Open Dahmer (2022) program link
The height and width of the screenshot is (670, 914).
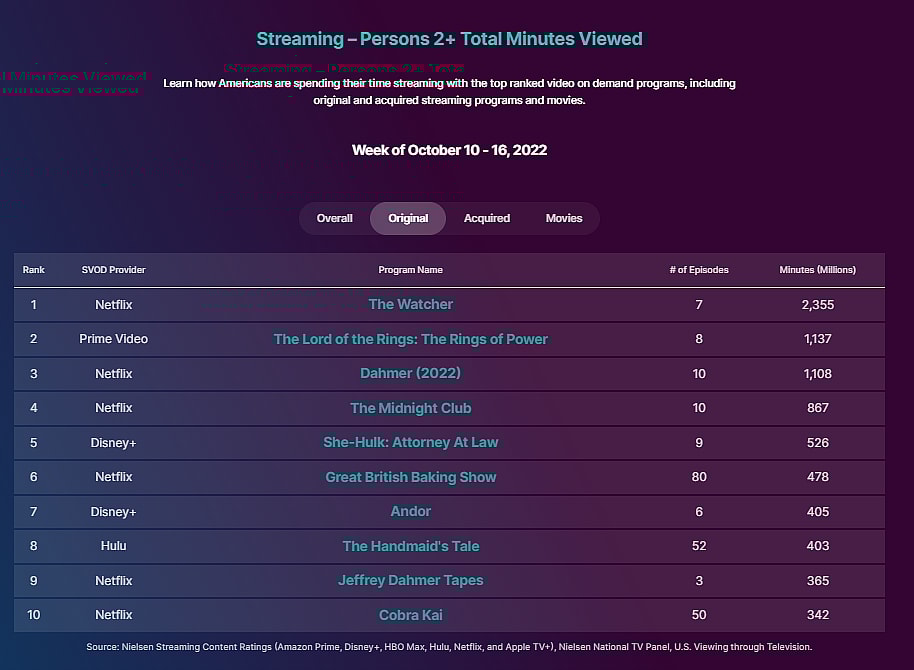pyautogui.click(x=410, y=374)
